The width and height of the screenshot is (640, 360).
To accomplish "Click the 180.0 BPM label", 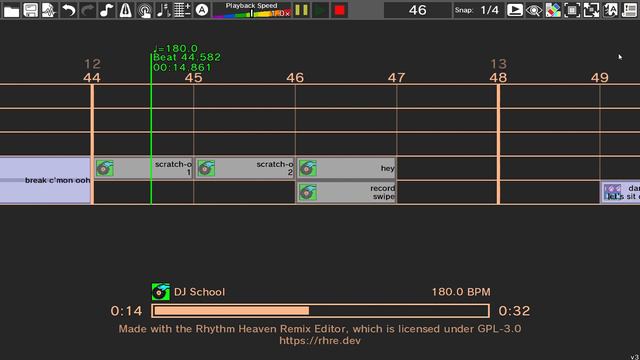I will click(461, 292).
